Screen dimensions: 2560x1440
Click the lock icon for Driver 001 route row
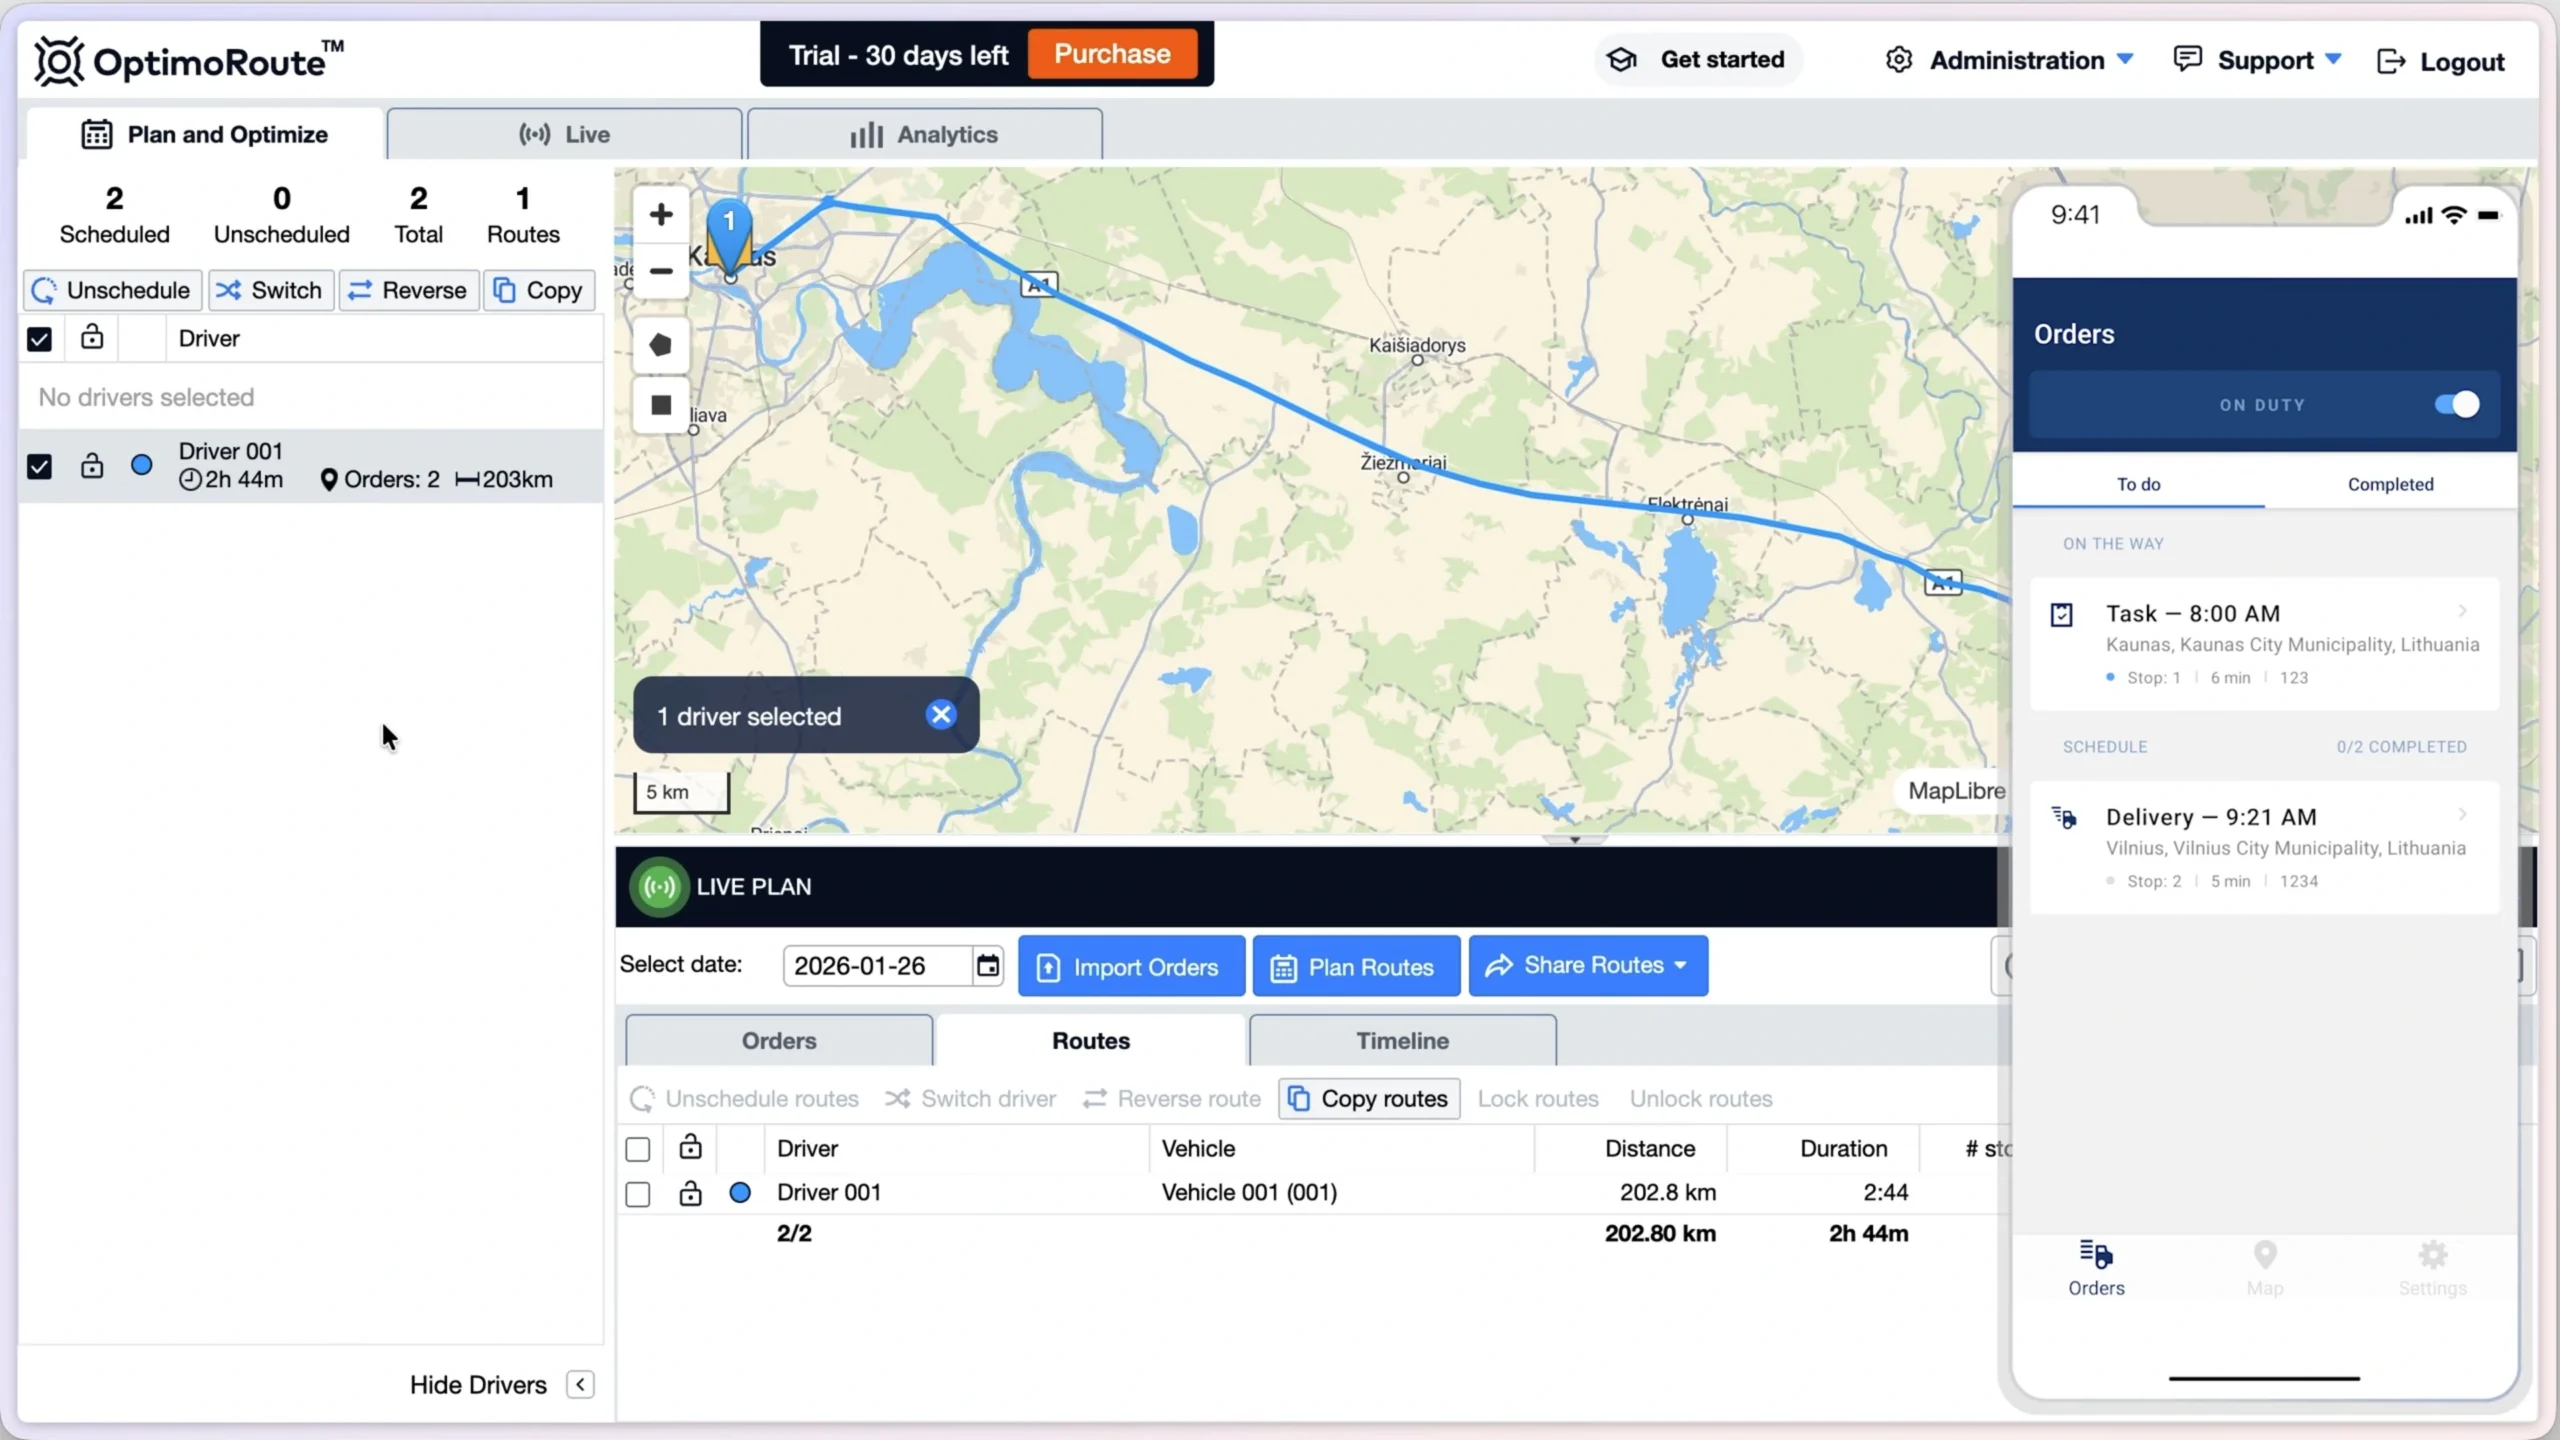pos(690,1193)
